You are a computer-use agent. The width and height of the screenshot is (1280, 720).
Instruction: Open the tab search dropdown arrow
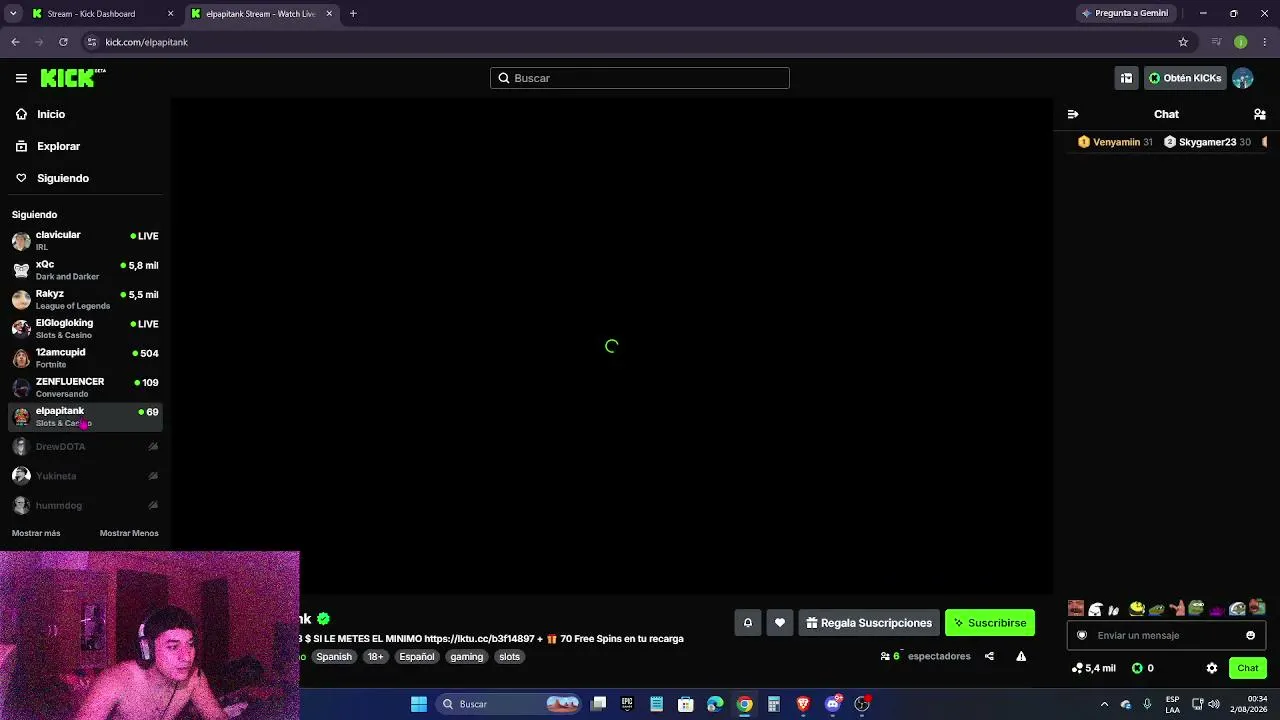click(x=13, y=14)
